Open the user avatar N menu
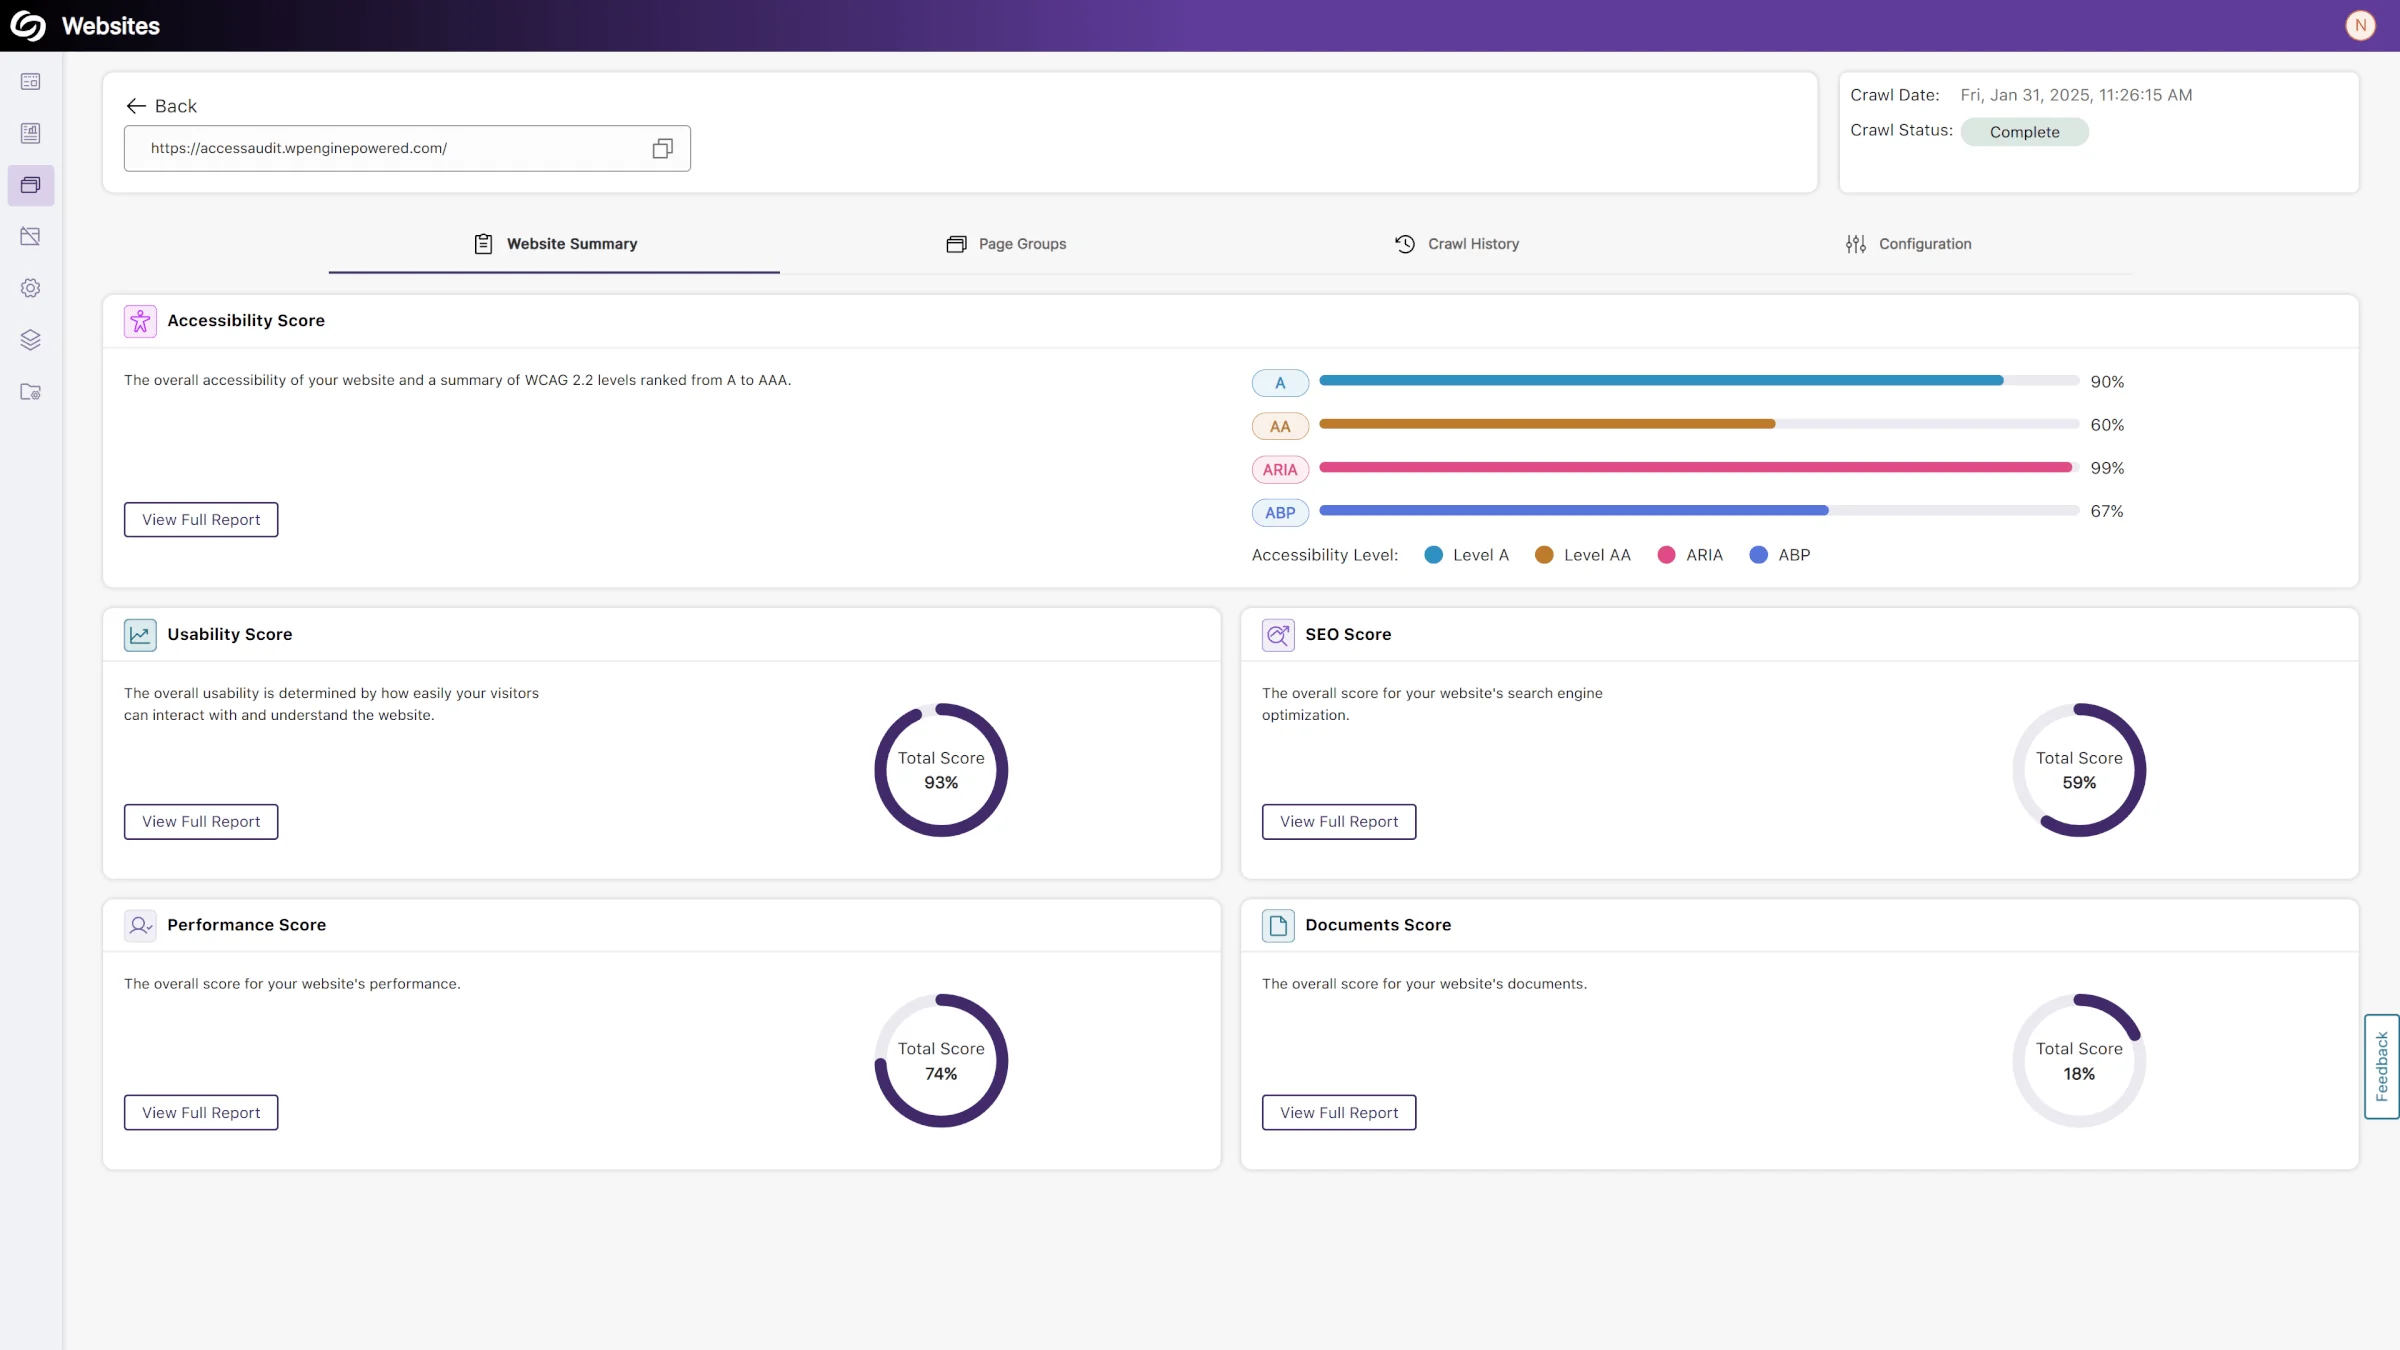Image resolution: width=2400 pixels, height=1350 pixels. (x=2361, y=25)
